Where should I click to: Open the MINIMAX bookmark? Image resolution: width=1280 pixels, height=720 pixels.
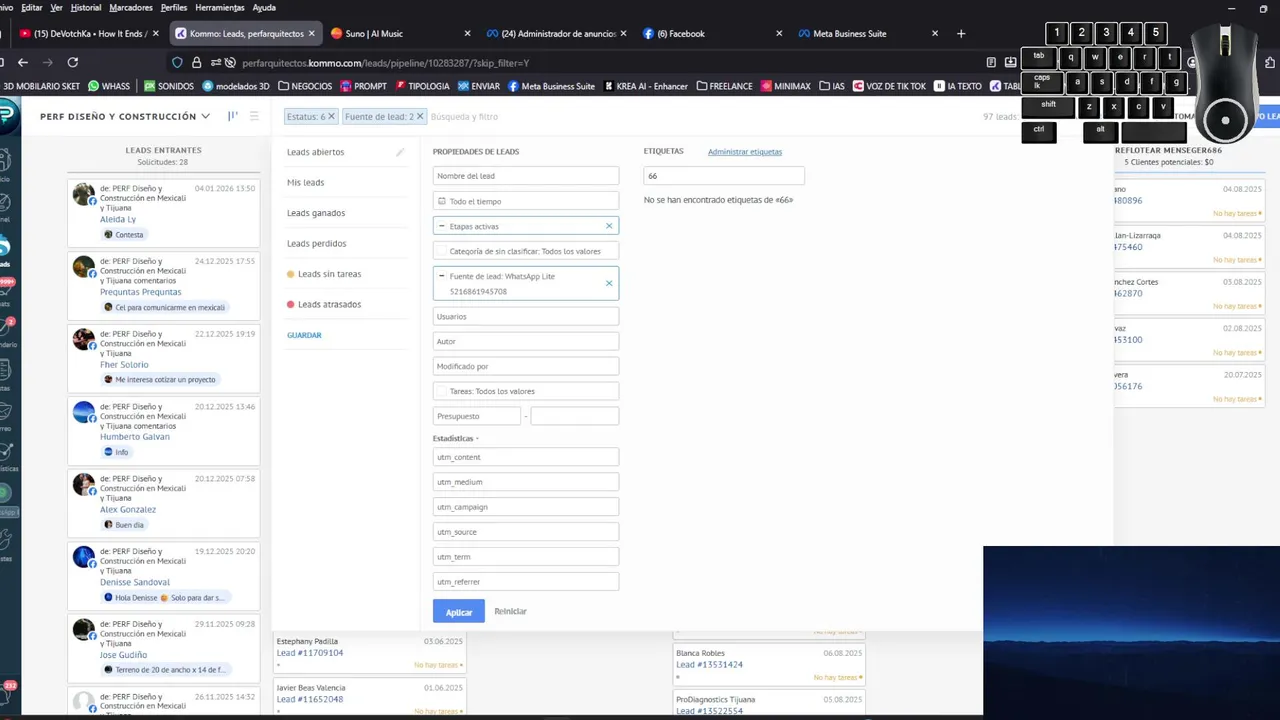(785, 86)
